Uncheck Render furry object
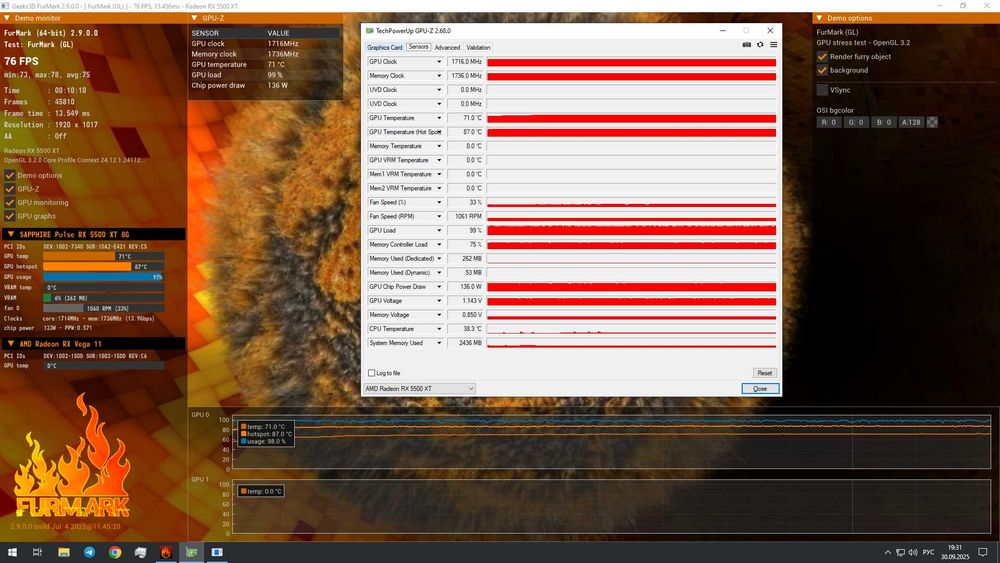The image size is (1000, 563). coord(822,57)
